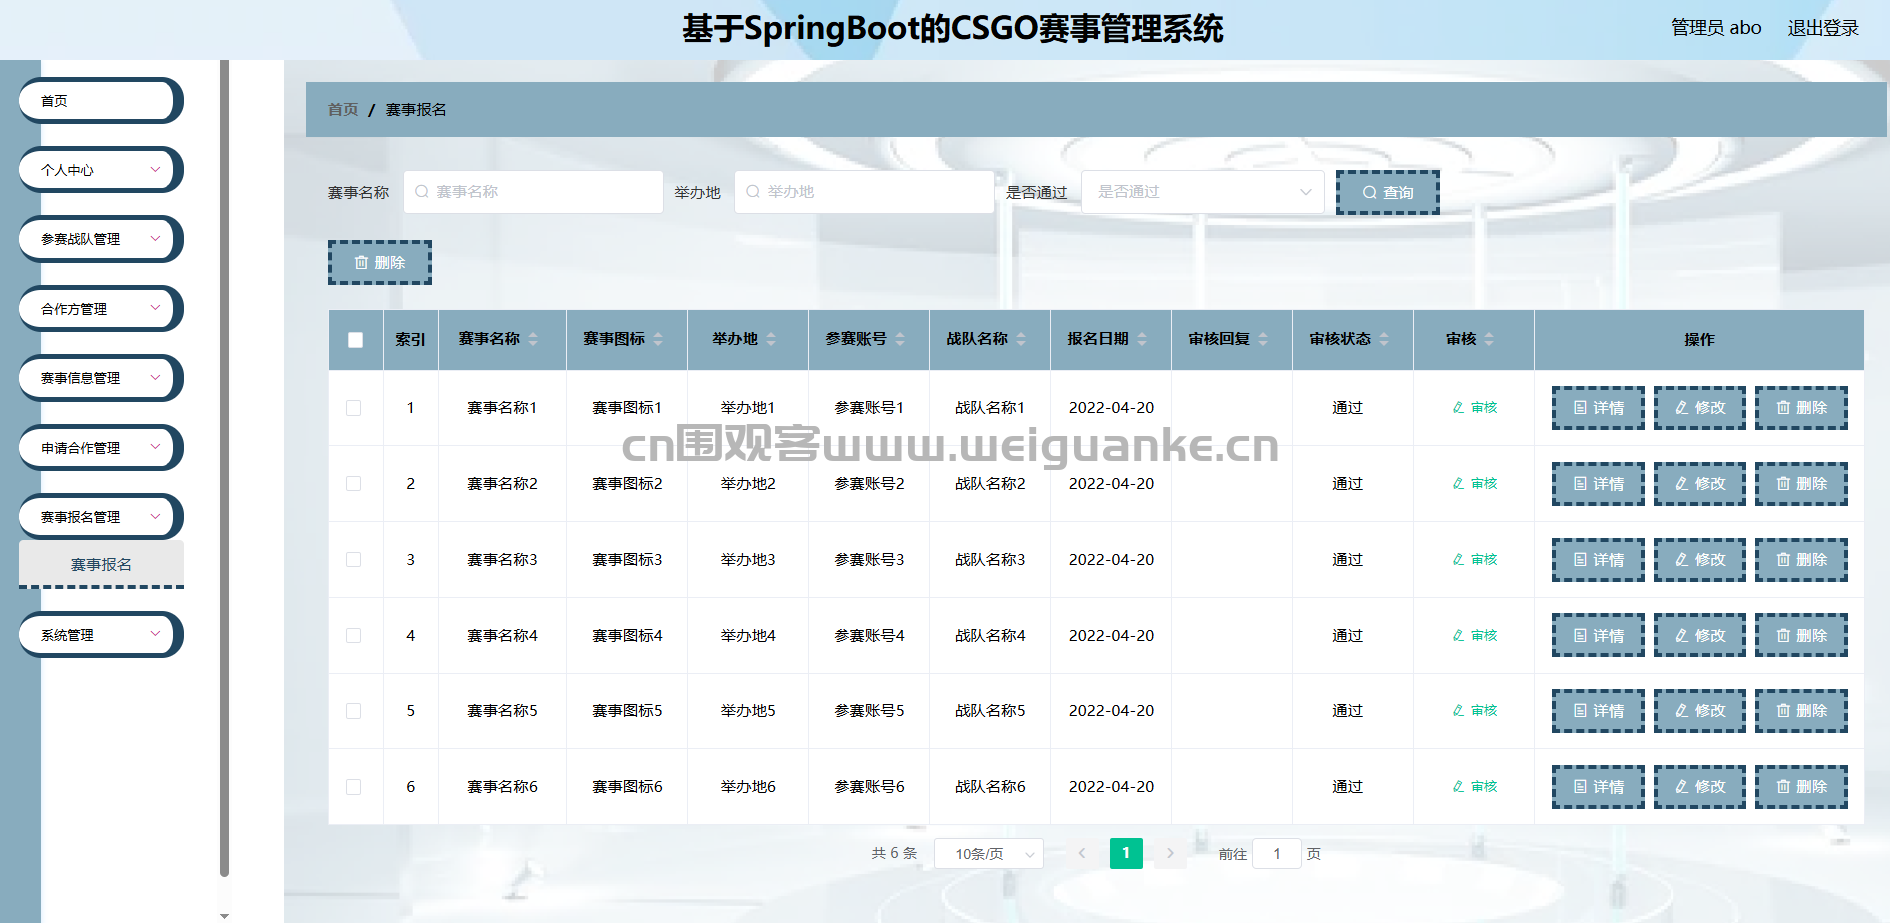Viewport: 1890px width, 923px height.
Task: Click 修改 for 赛事名称5 row
Action: pos(1700,711)
